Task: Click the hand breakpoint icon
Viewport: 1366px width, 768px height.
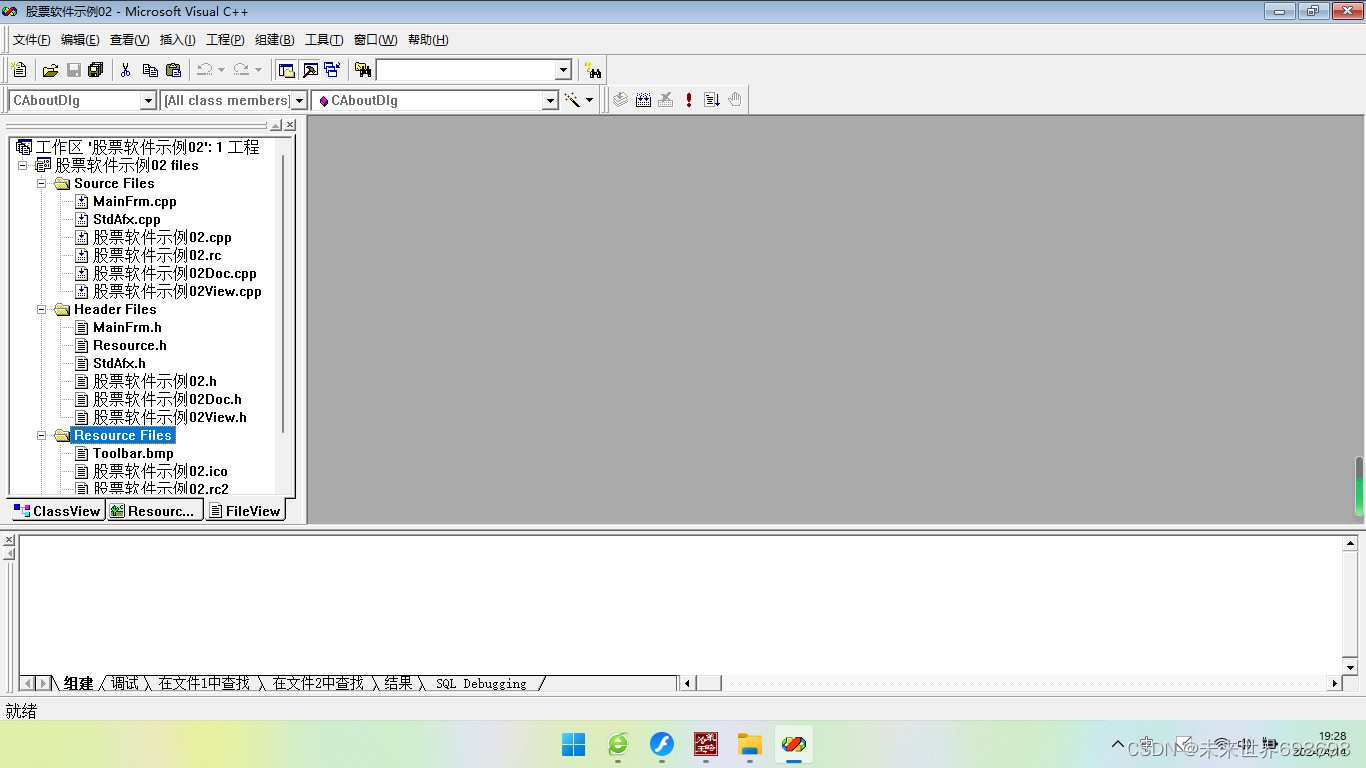Action: (x=735, y=100)
